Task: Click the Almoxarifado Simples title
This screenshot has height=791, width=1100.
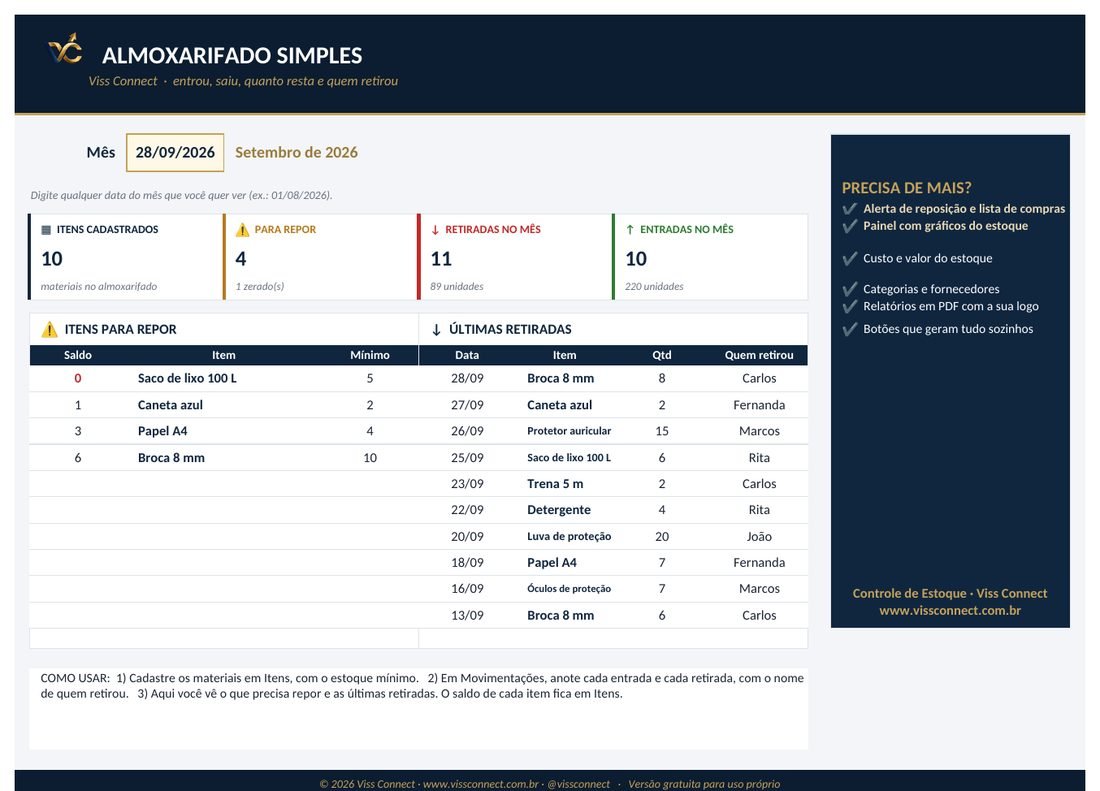Action: [232, 55]
